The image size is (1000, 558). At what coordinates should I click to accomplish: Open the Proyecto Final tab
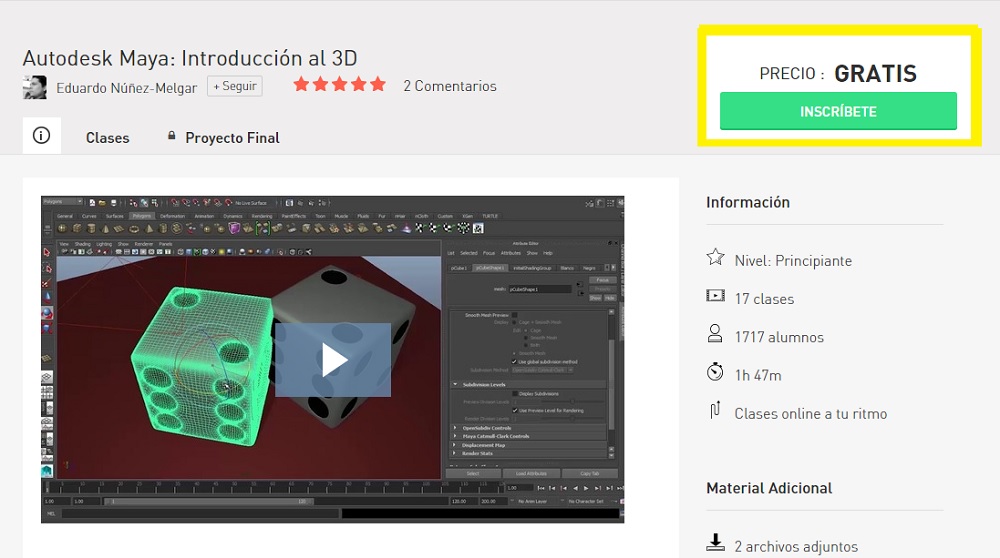(232, 138)
